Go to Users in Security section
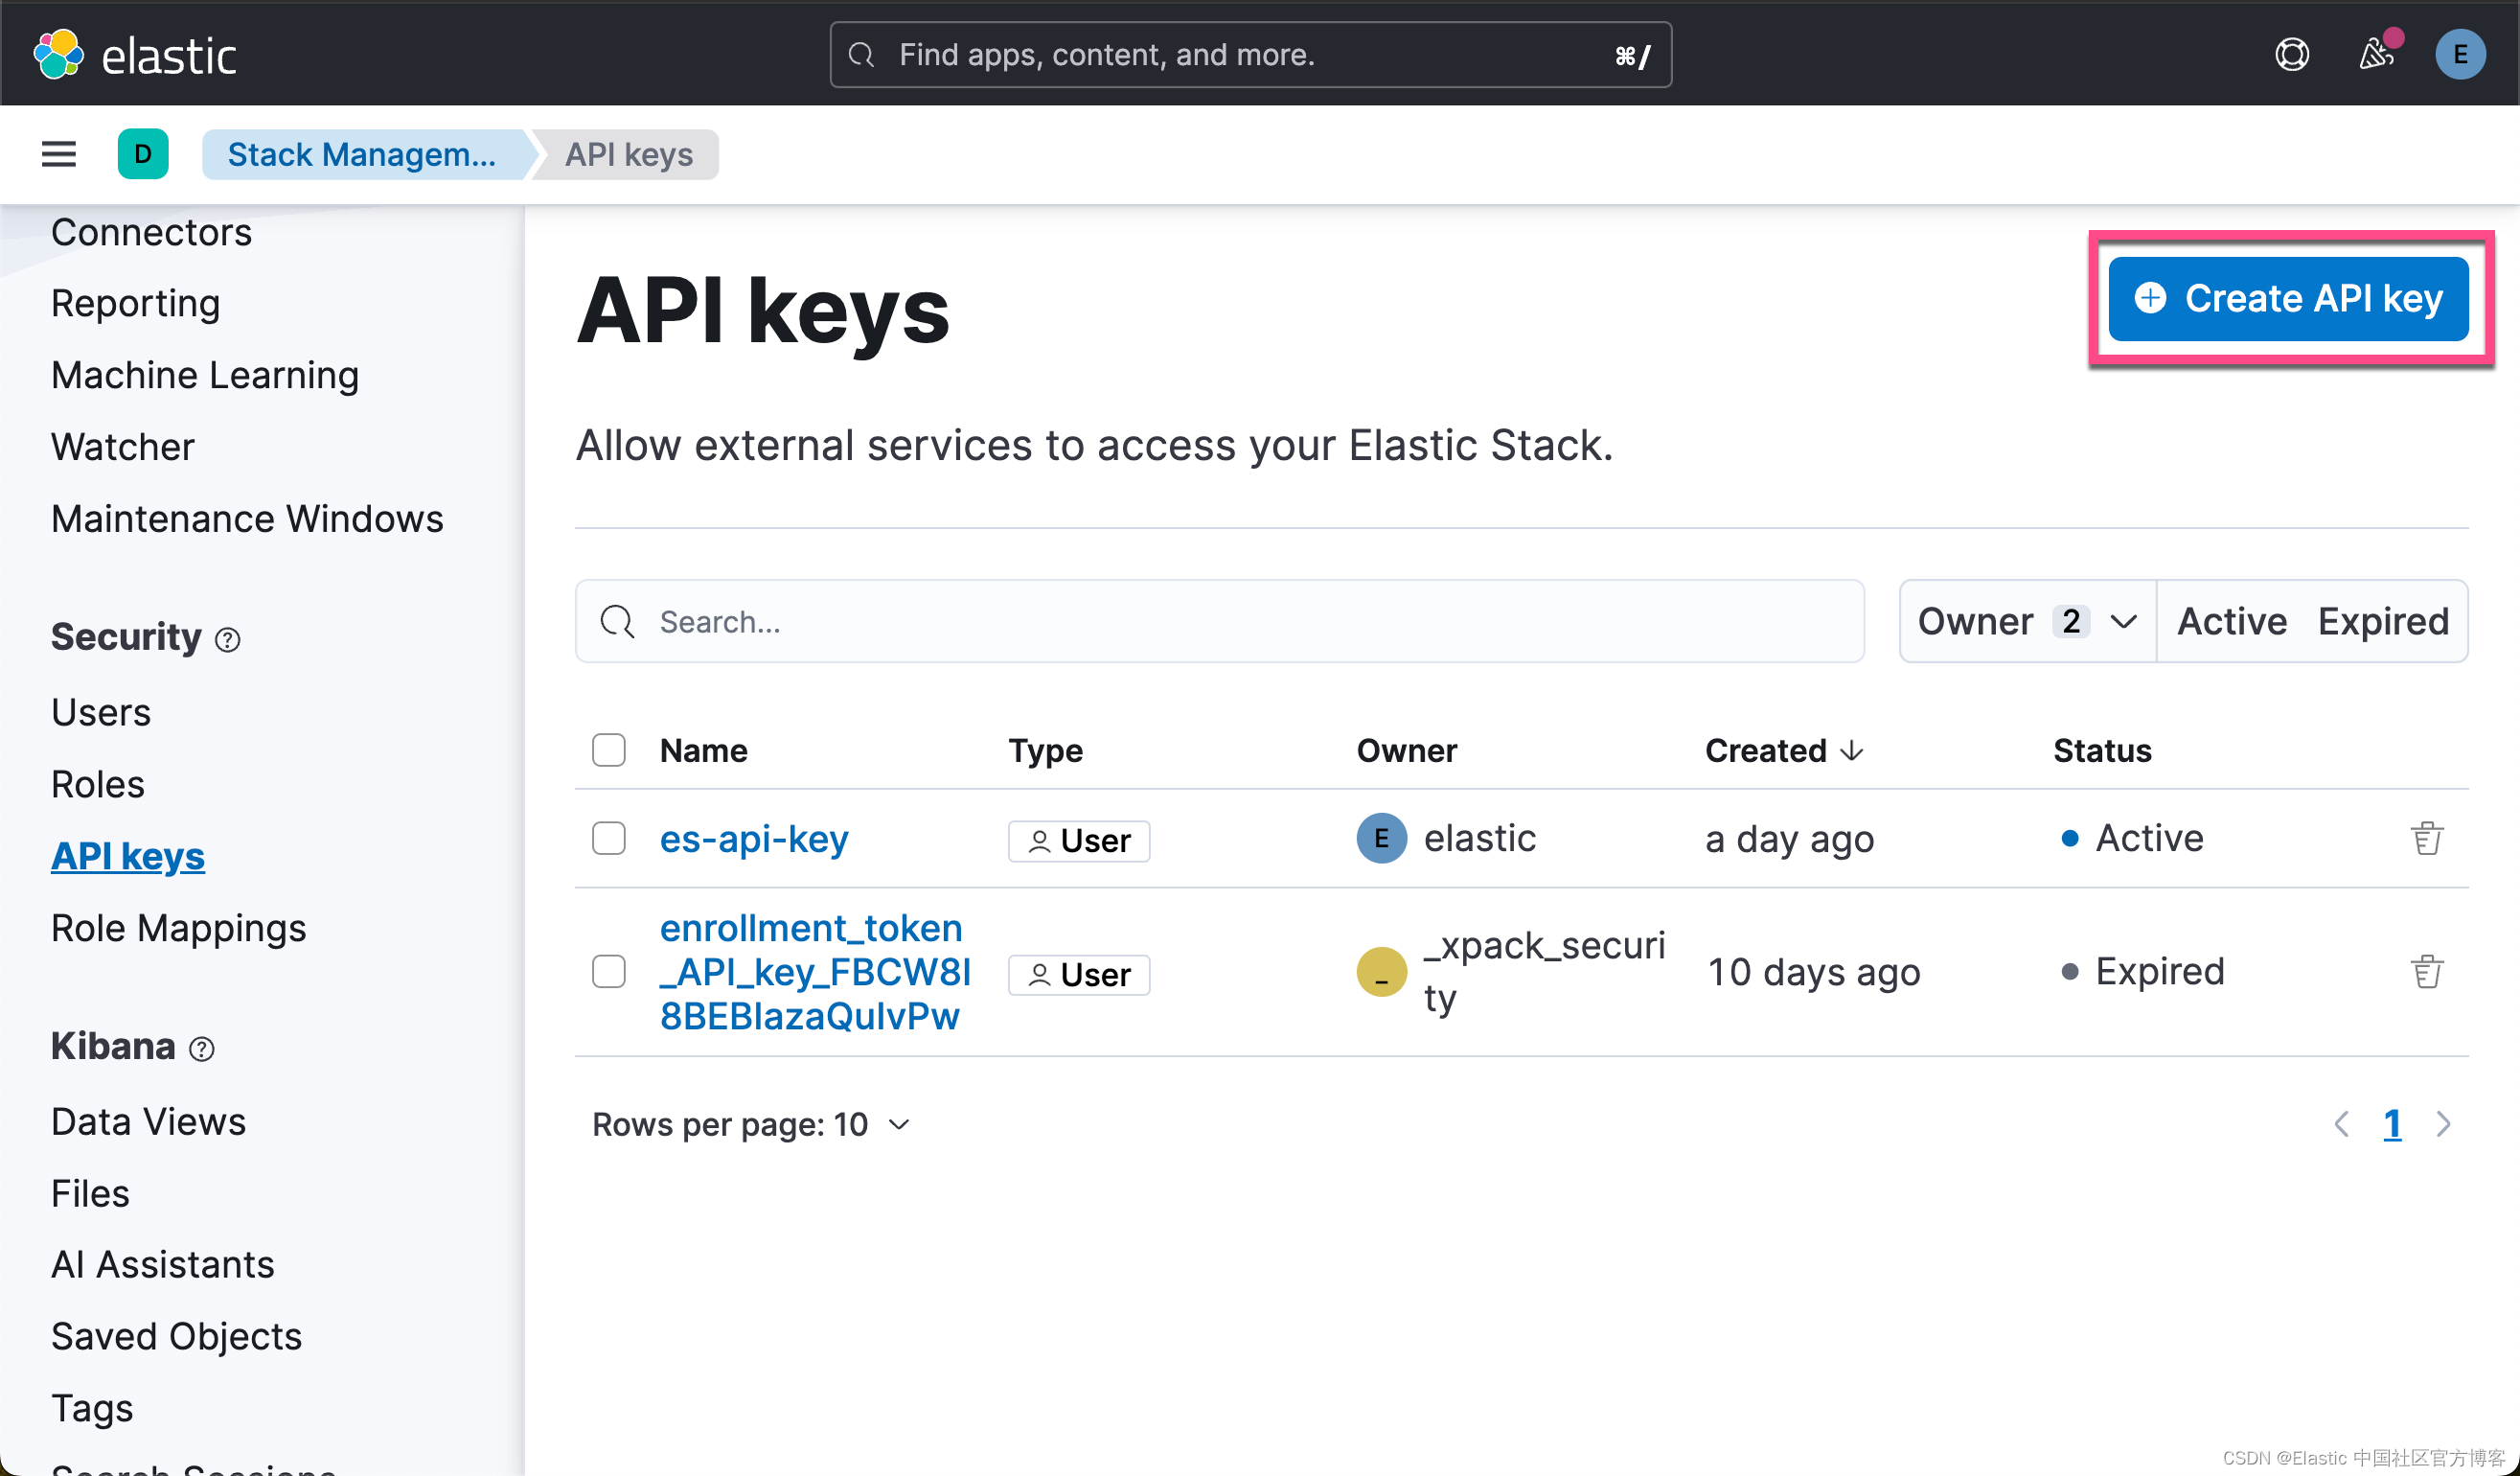Viewport: 2520px width, 1476px height. (100, 712)
